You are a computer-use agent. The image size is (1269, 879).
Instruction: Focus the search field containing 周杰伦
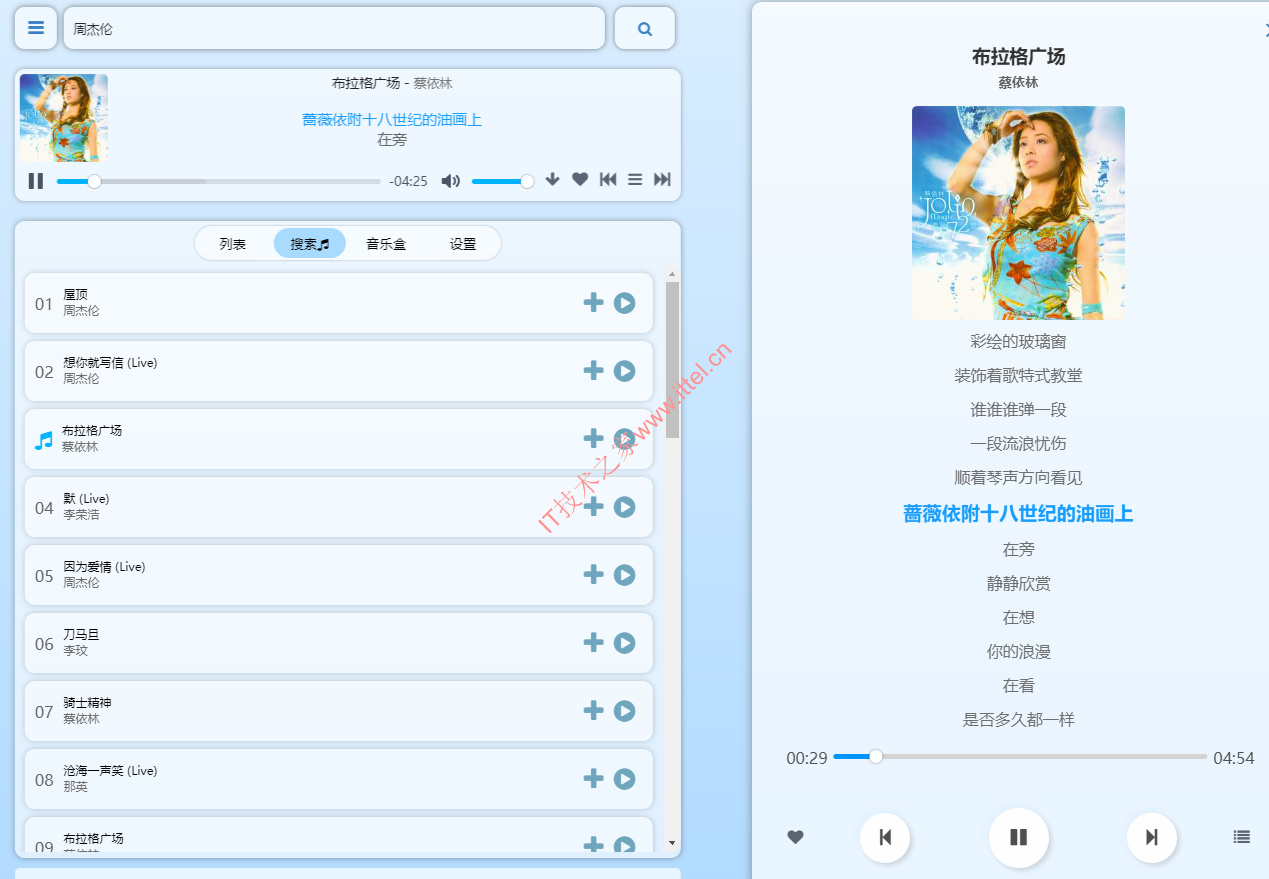(334, 28)
